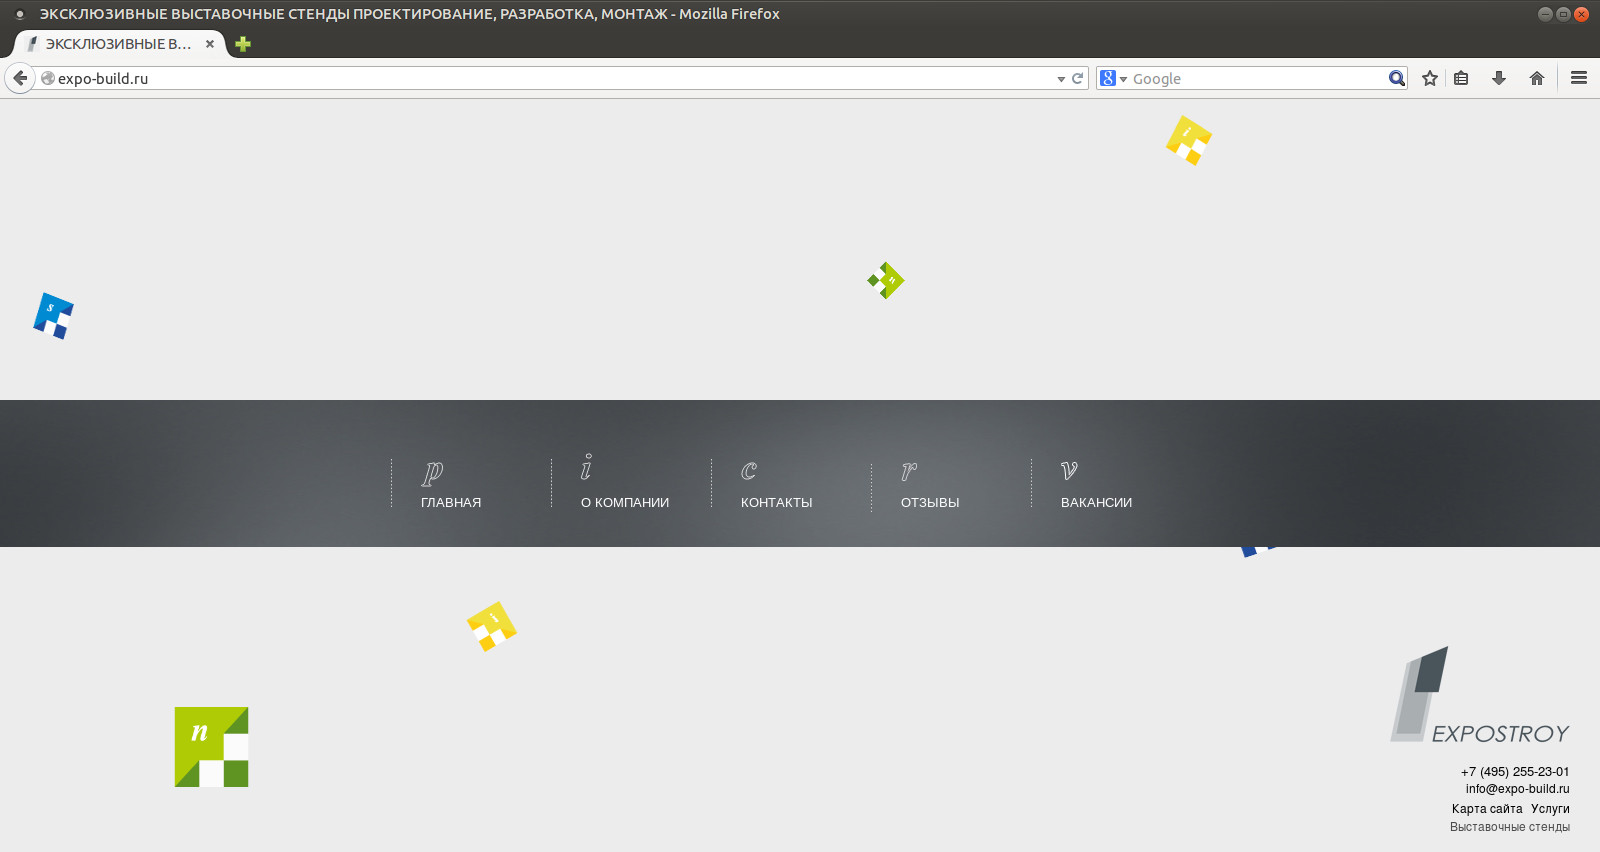Open the bookmarks list icon
Image resolution: width=1600 pixels, height=852 pixels.
1461,78
